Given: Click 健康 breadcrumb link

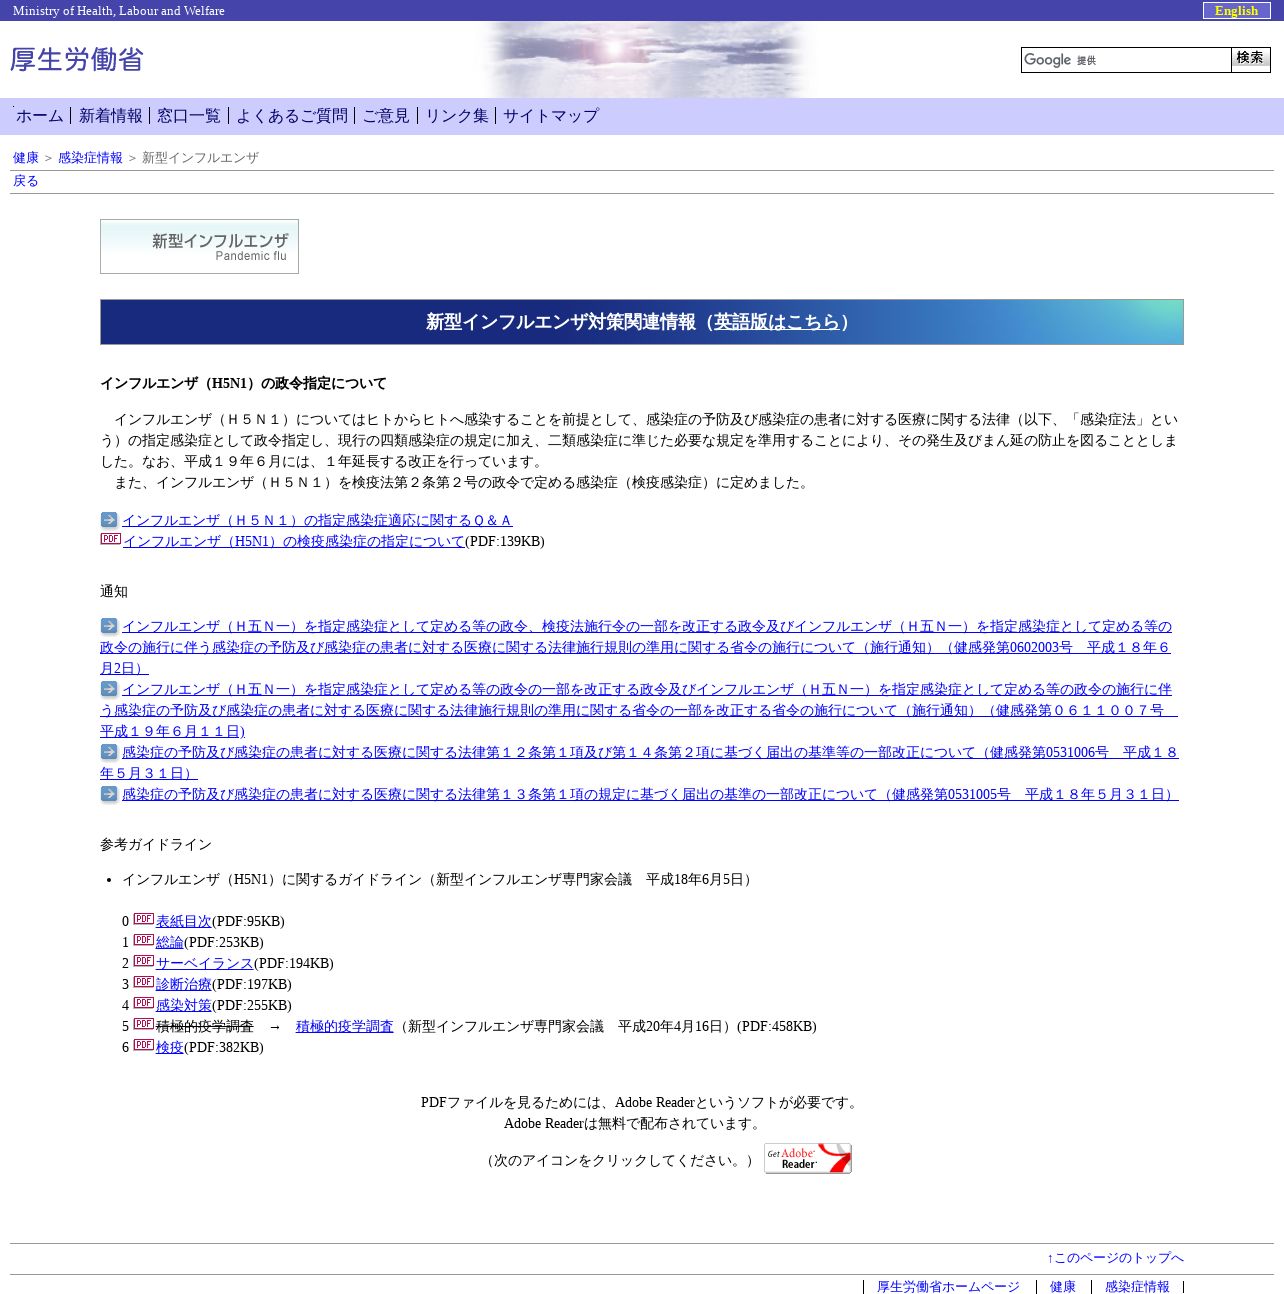Looking at the screenshot, I should coord(26,158).
